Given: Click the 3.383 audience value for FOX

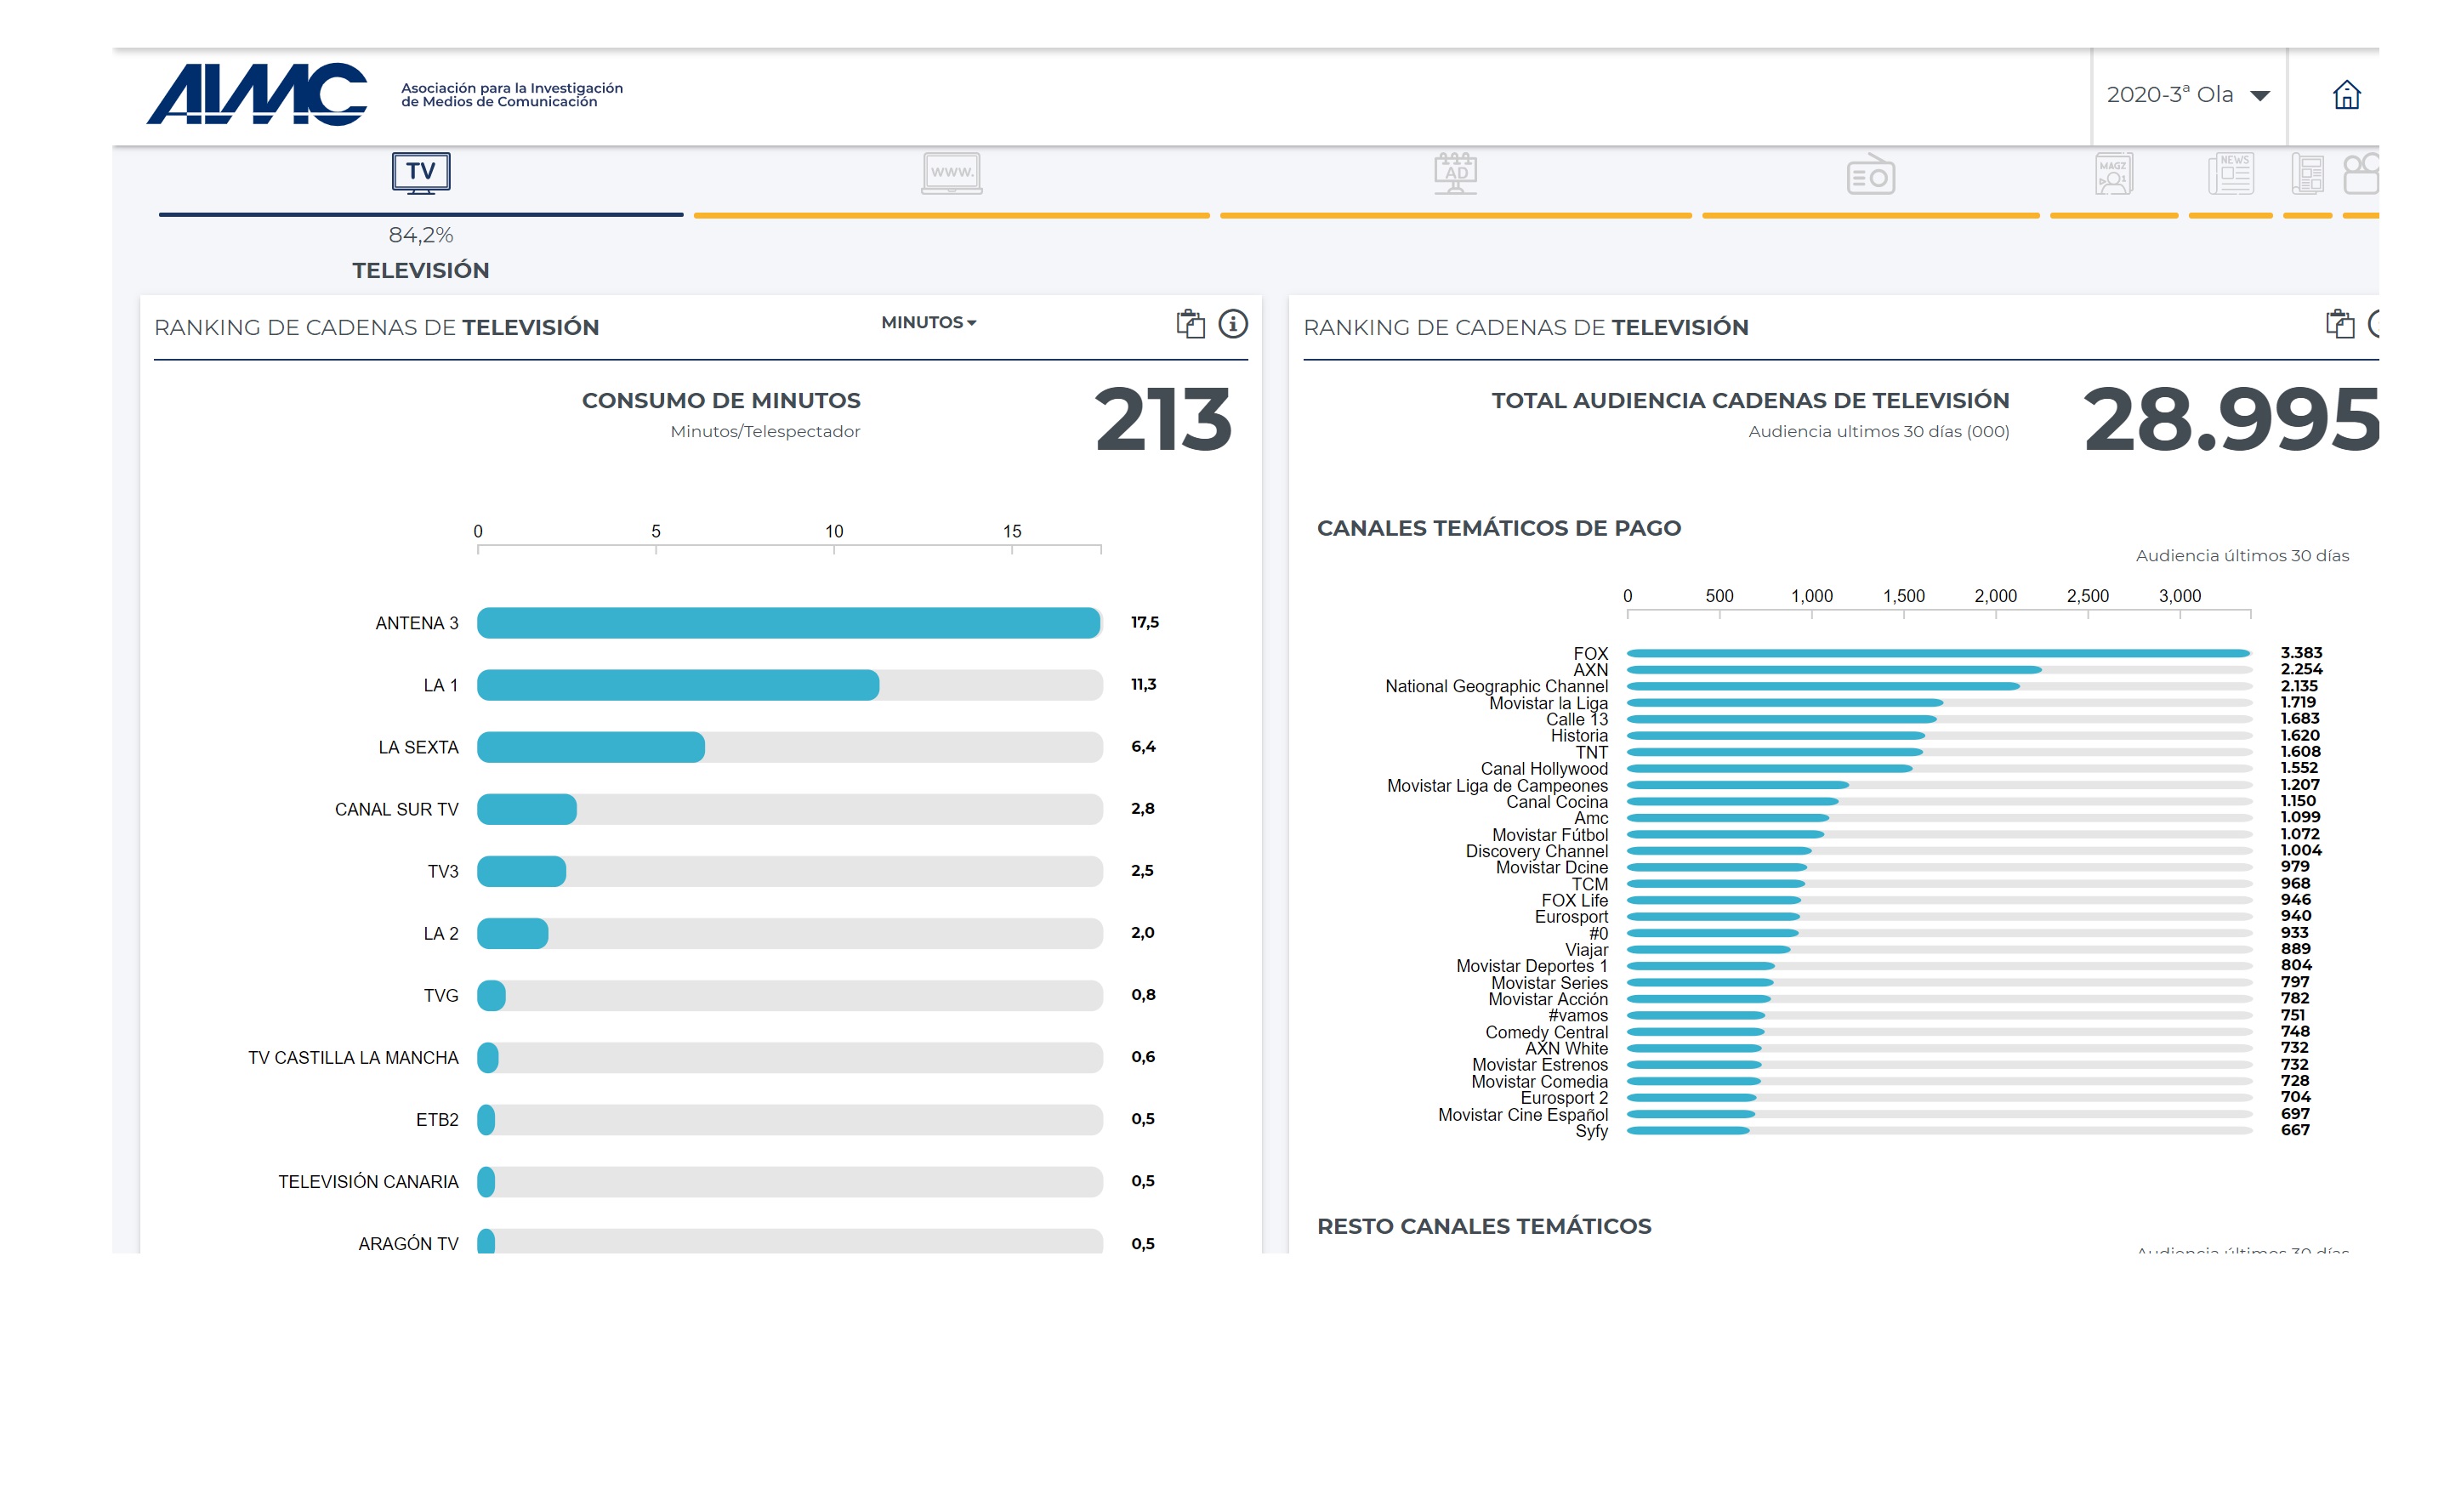Looking at the screenshot, I should click(x=2301, y=653).
